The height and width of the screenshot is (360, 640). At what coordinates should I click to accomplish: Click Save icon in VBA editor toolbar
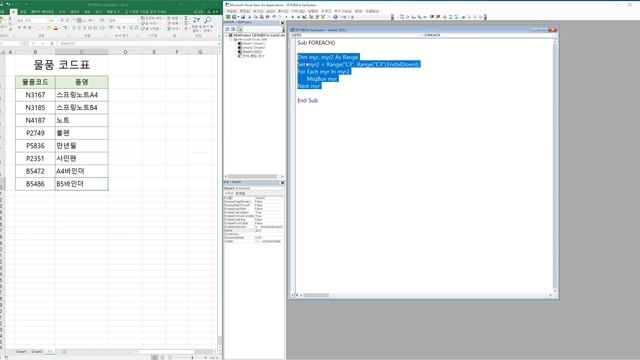click(243, 17)
